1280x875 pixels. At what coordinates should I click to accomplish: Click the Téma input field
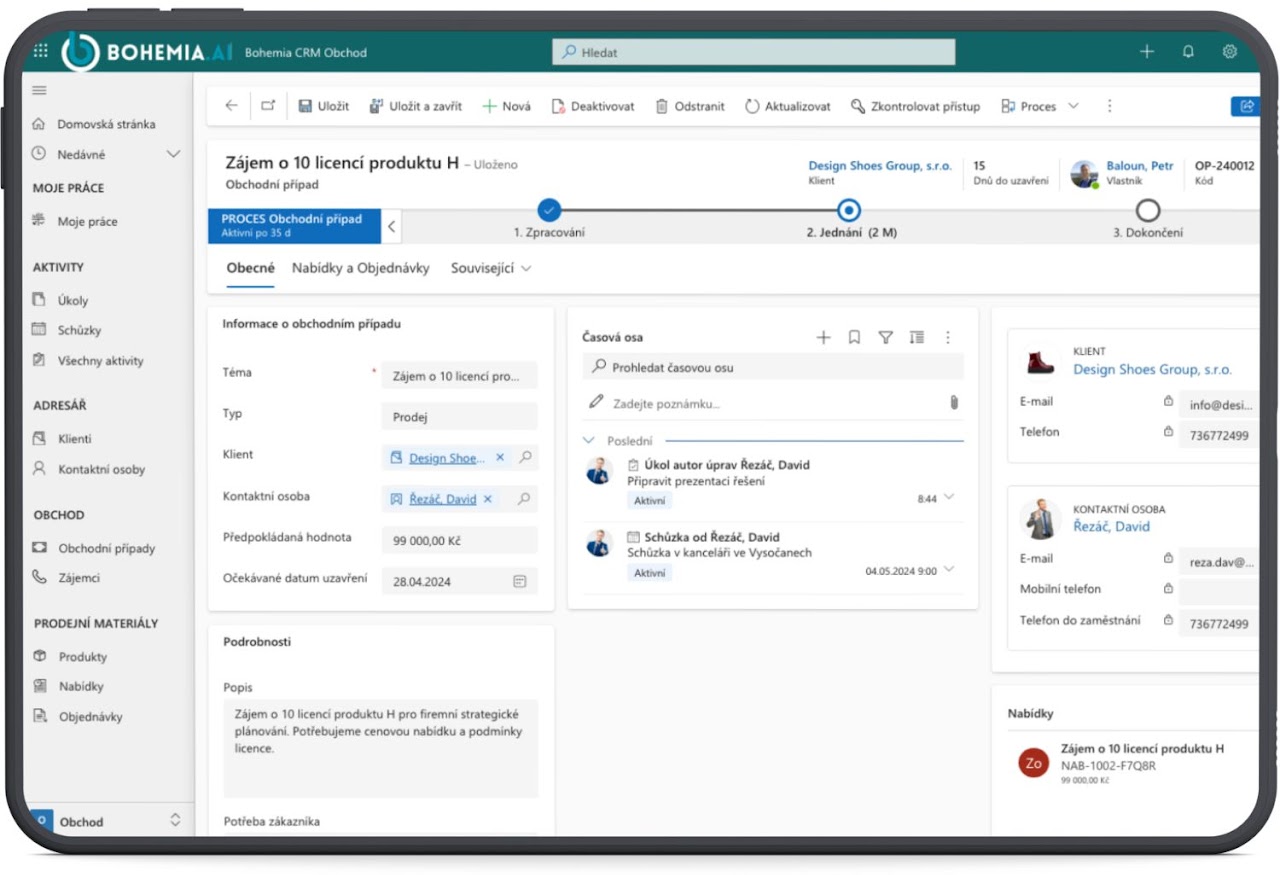[x=459, y=376]
